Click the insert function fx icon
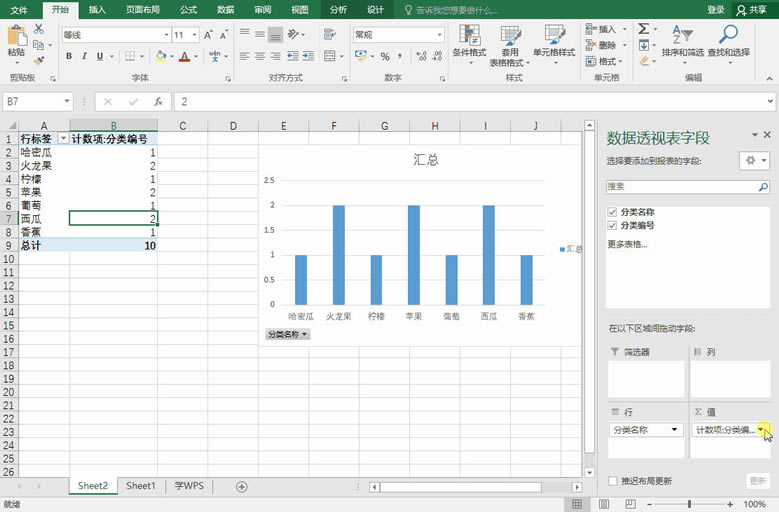 tap(158, 101)
